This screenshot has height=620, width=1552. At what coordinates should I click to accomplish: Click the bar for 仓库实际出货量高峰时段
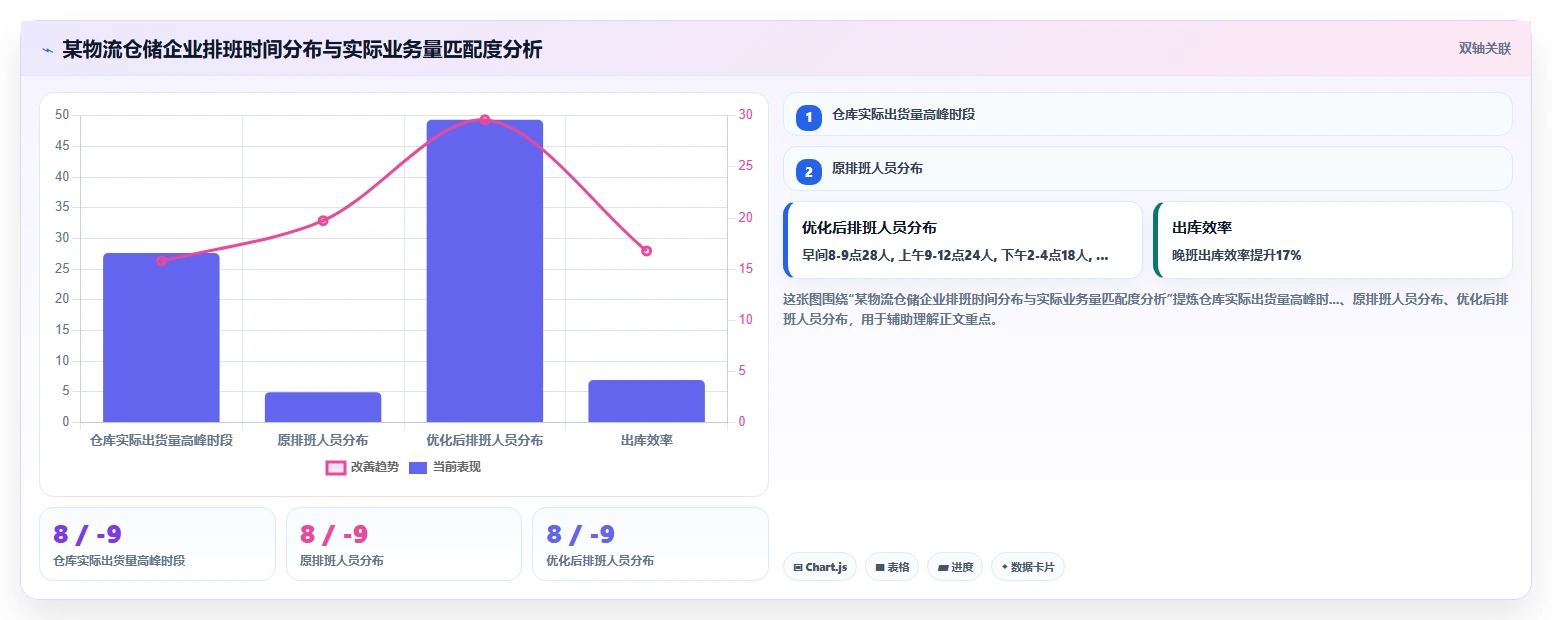tap(161, 337)
